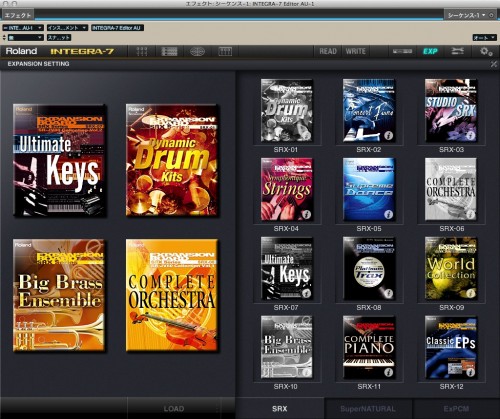Open info icon on SRX-07
Screen dimensions: 500x419
click(306, 293)
